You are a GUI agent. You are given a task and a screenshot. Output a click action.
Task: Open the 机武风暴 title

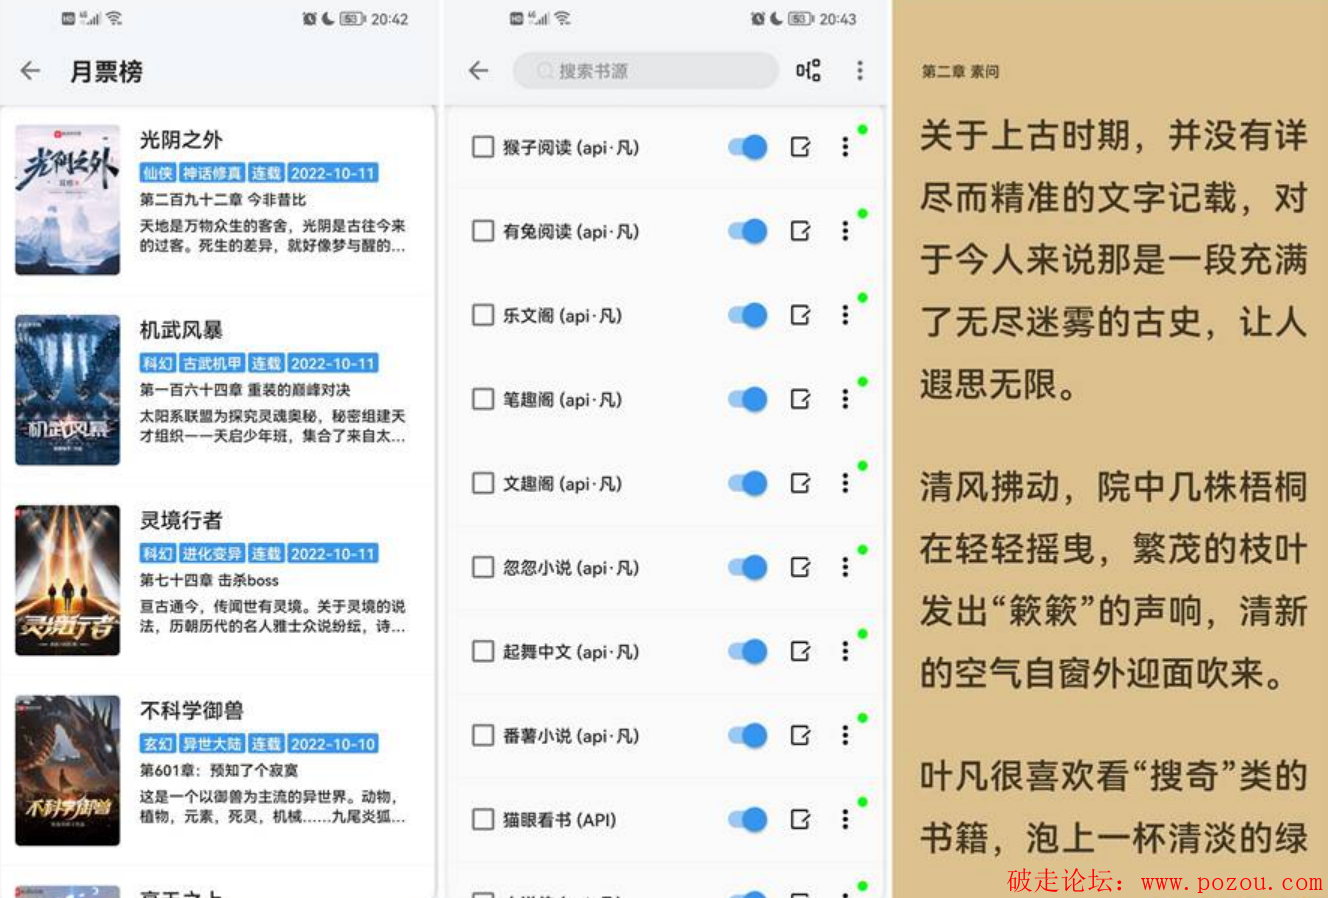tap(181, 329)
